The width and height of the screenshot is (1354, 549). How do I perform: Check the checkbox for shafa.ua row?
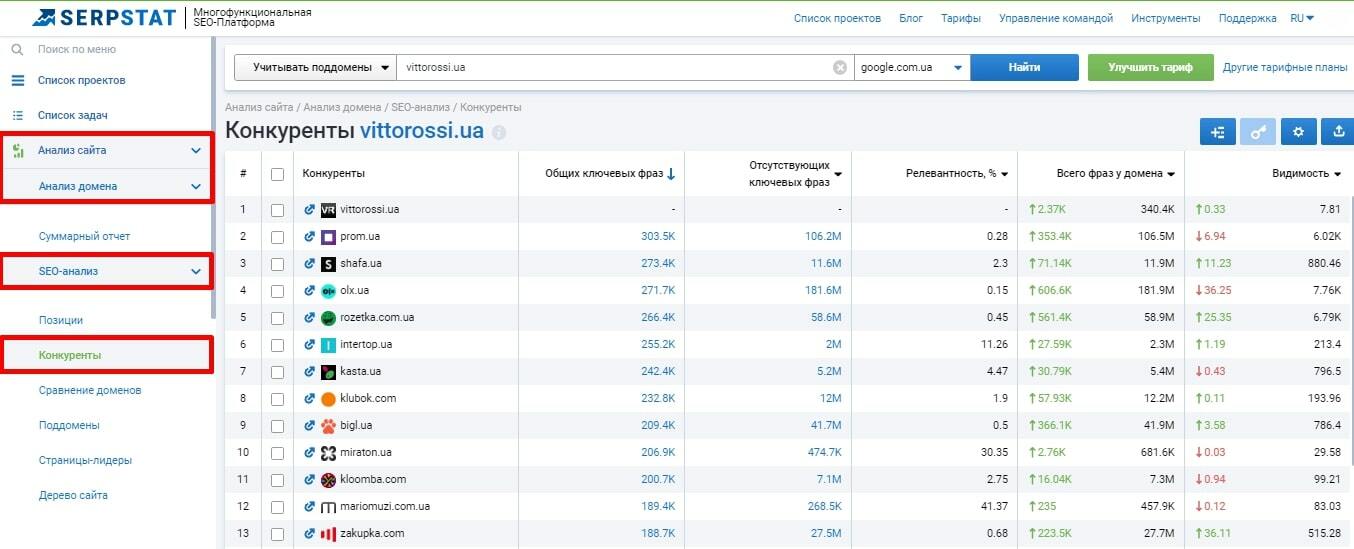(277, 264)
